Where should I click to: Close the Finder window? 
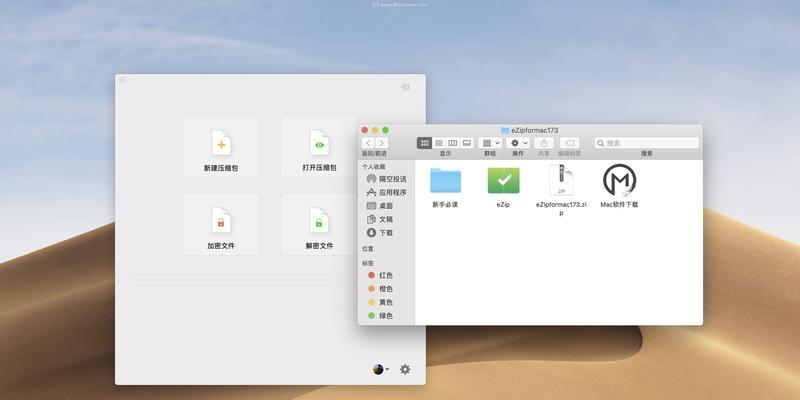(x=365, y=130)
